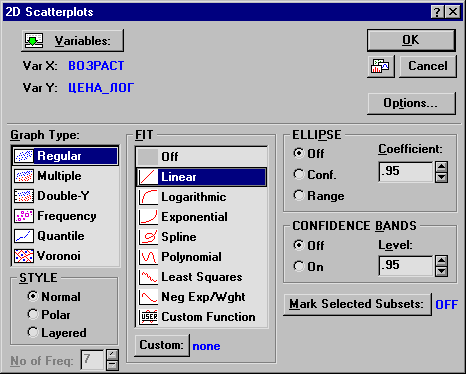
Task: Decrease the Confidence Bands Level
Action: 441,271
